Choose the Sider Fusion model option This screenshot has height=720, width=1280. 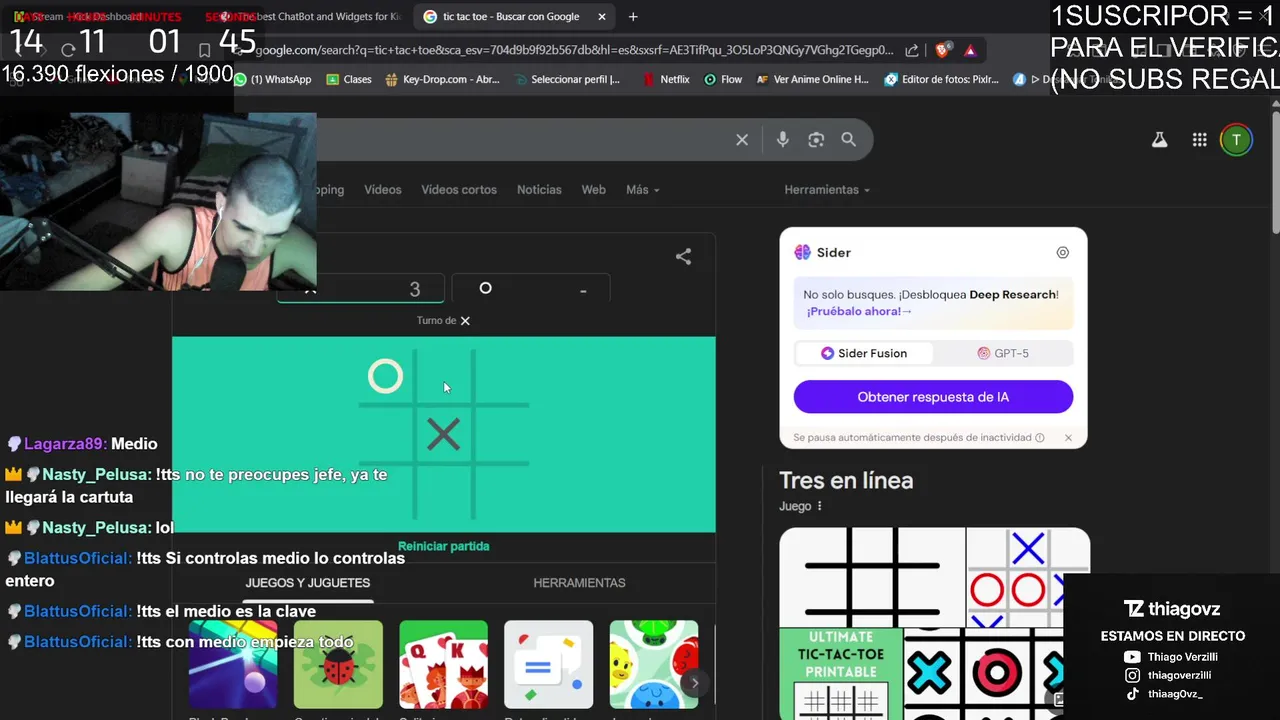864,353
